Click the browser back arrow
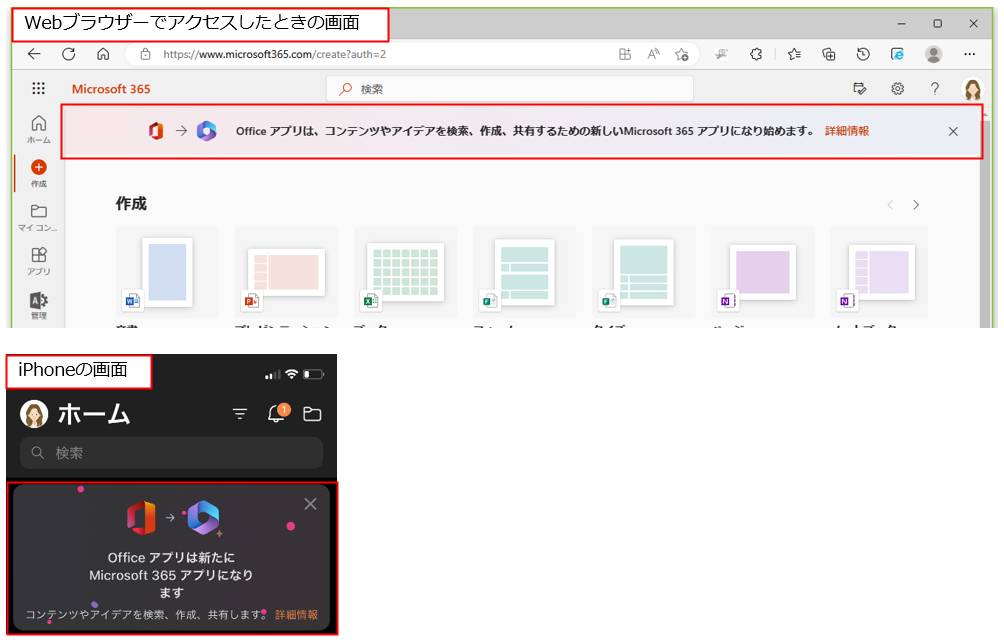Image resolution: width=1004 pixels, height=640 pixels. click(34, 54)
